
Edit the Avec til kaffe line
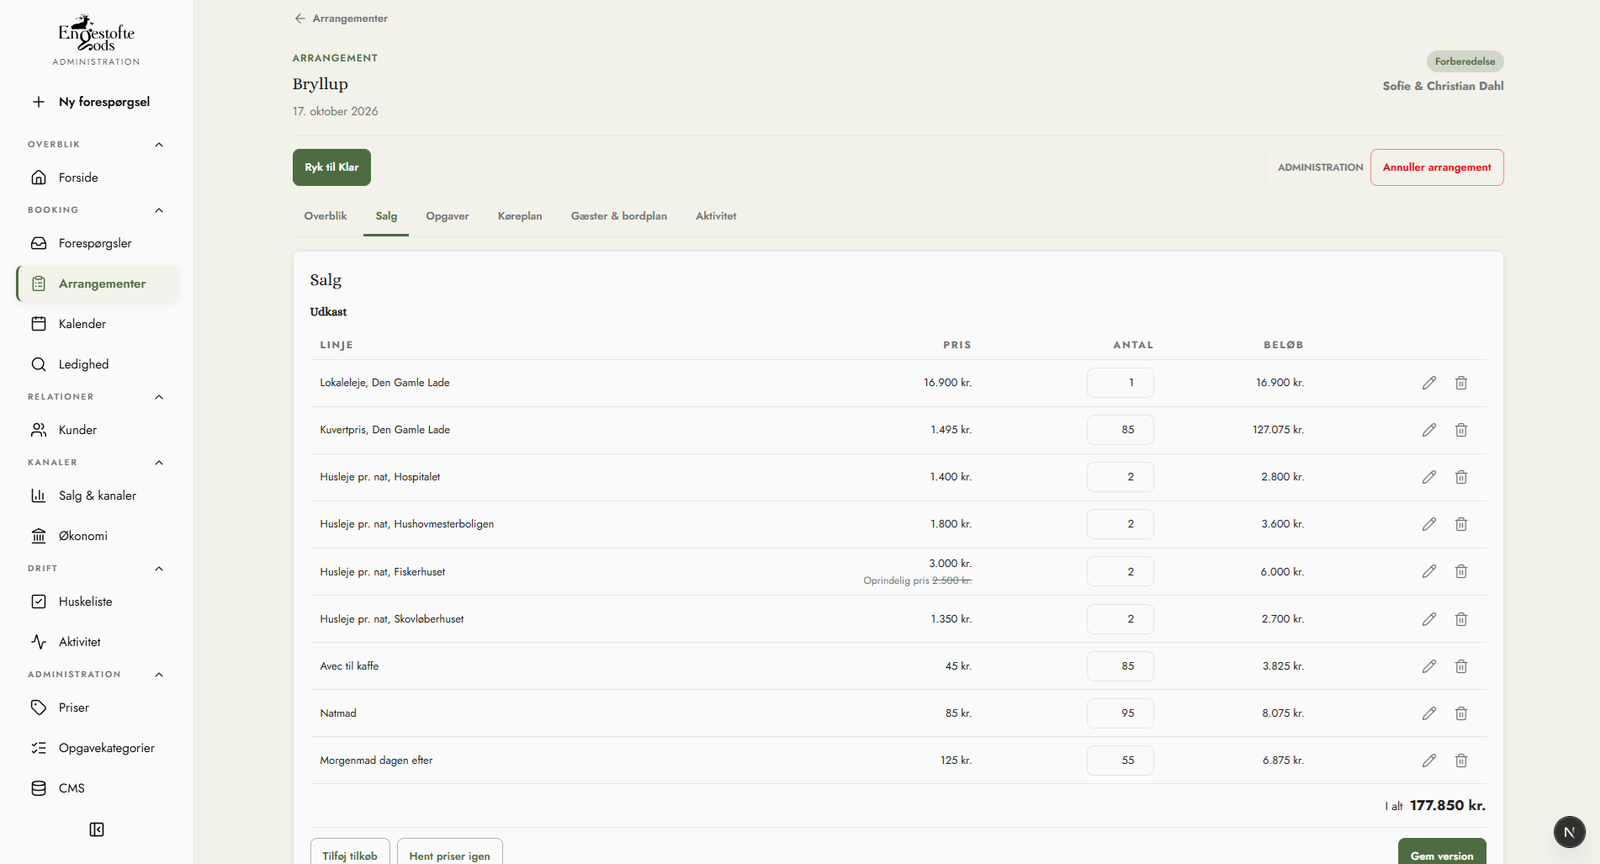[1429, 666]
